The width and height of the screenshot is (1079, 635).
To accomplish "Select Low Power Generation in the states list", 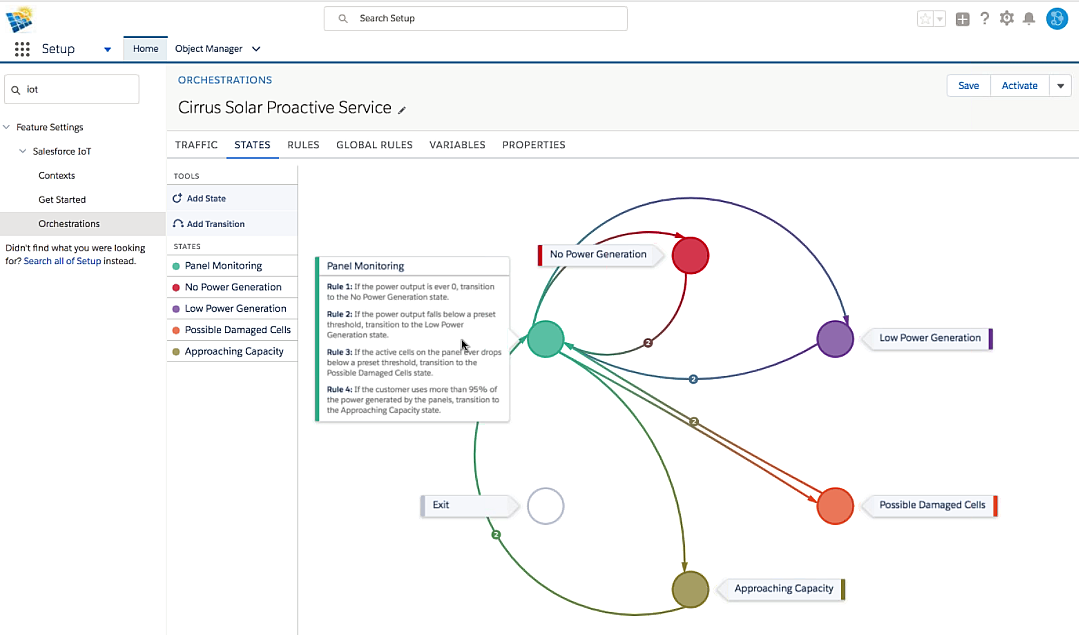I will click(x=232, y=308).
